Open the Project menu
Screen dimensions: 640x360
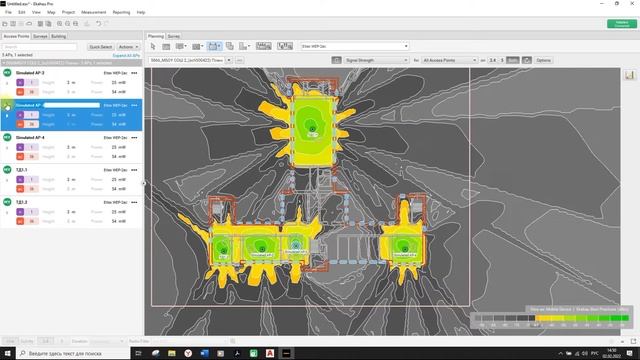pos(68,12)
